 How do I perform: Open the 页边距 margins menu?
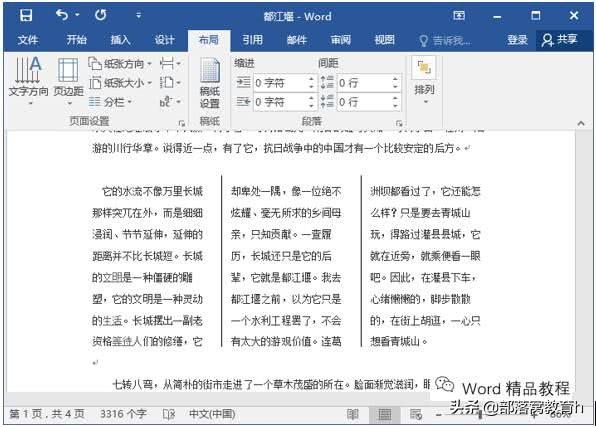click(68, 81)
